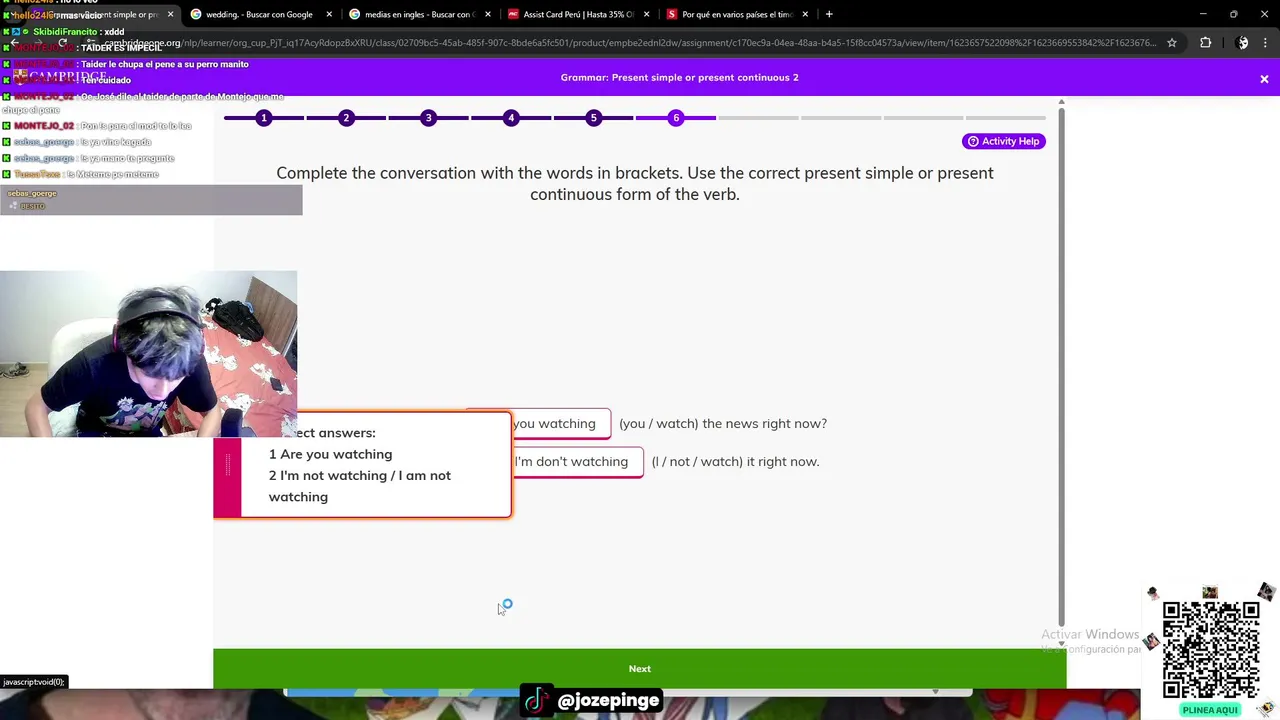Click the browser profile avatar icon
Screen dimensions: 1280x720
point(1243,43)
